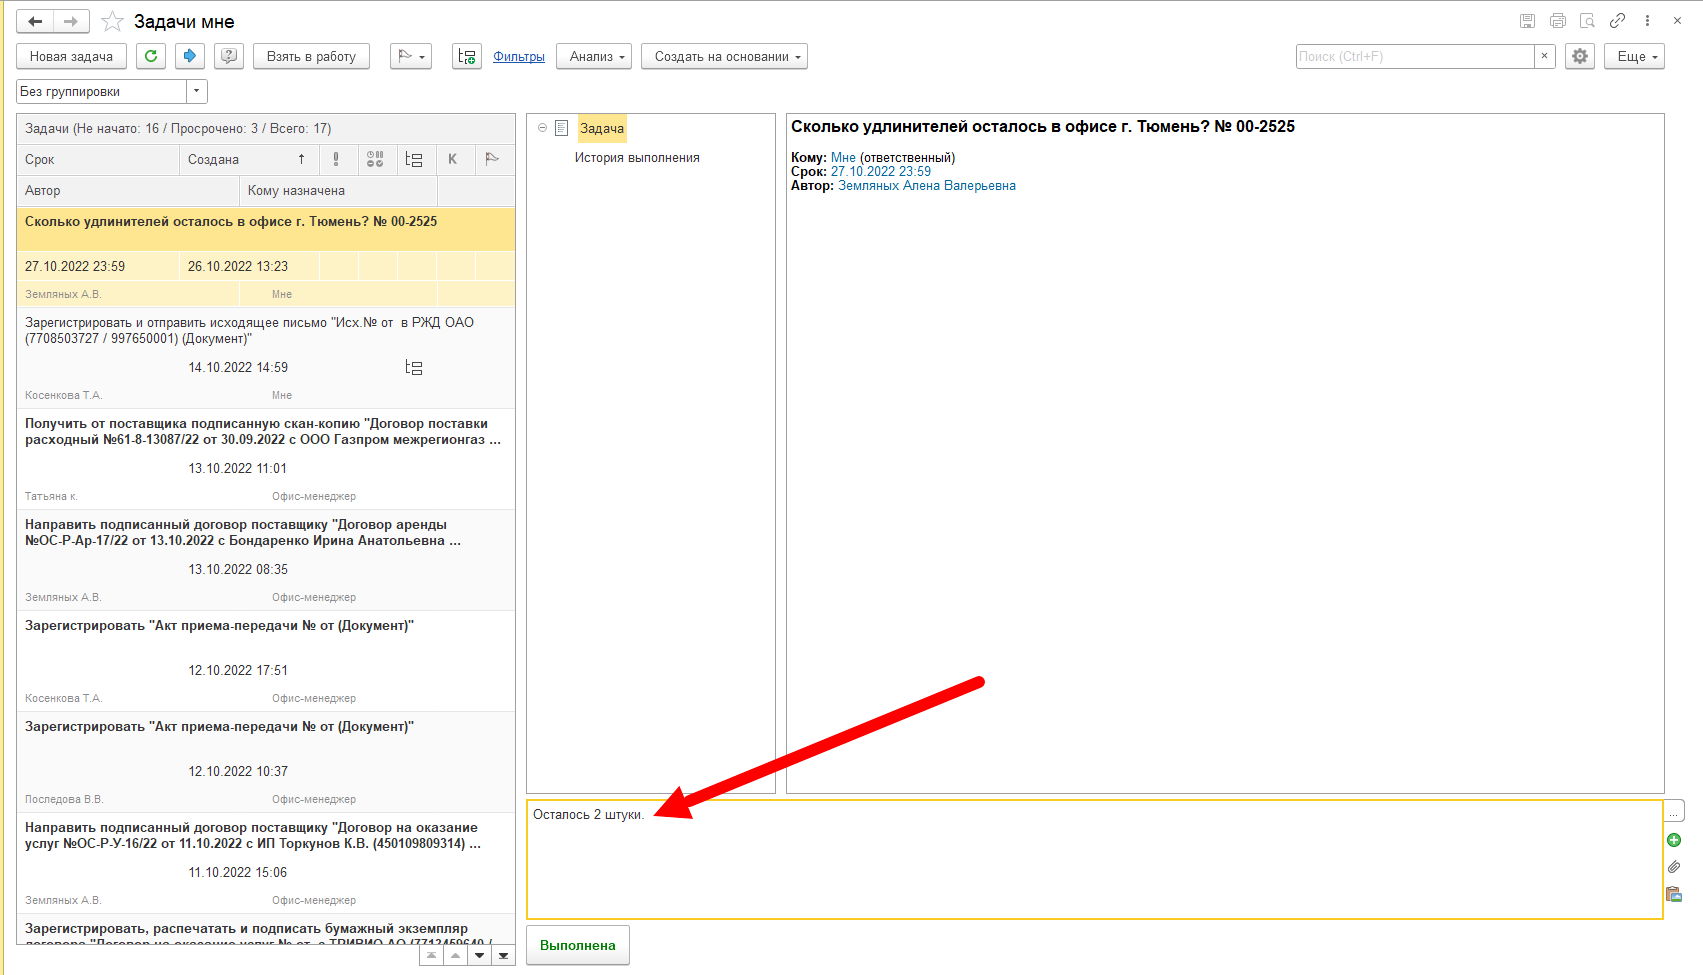Click the blue redirect arrow icon

click(x=190, y=56)
